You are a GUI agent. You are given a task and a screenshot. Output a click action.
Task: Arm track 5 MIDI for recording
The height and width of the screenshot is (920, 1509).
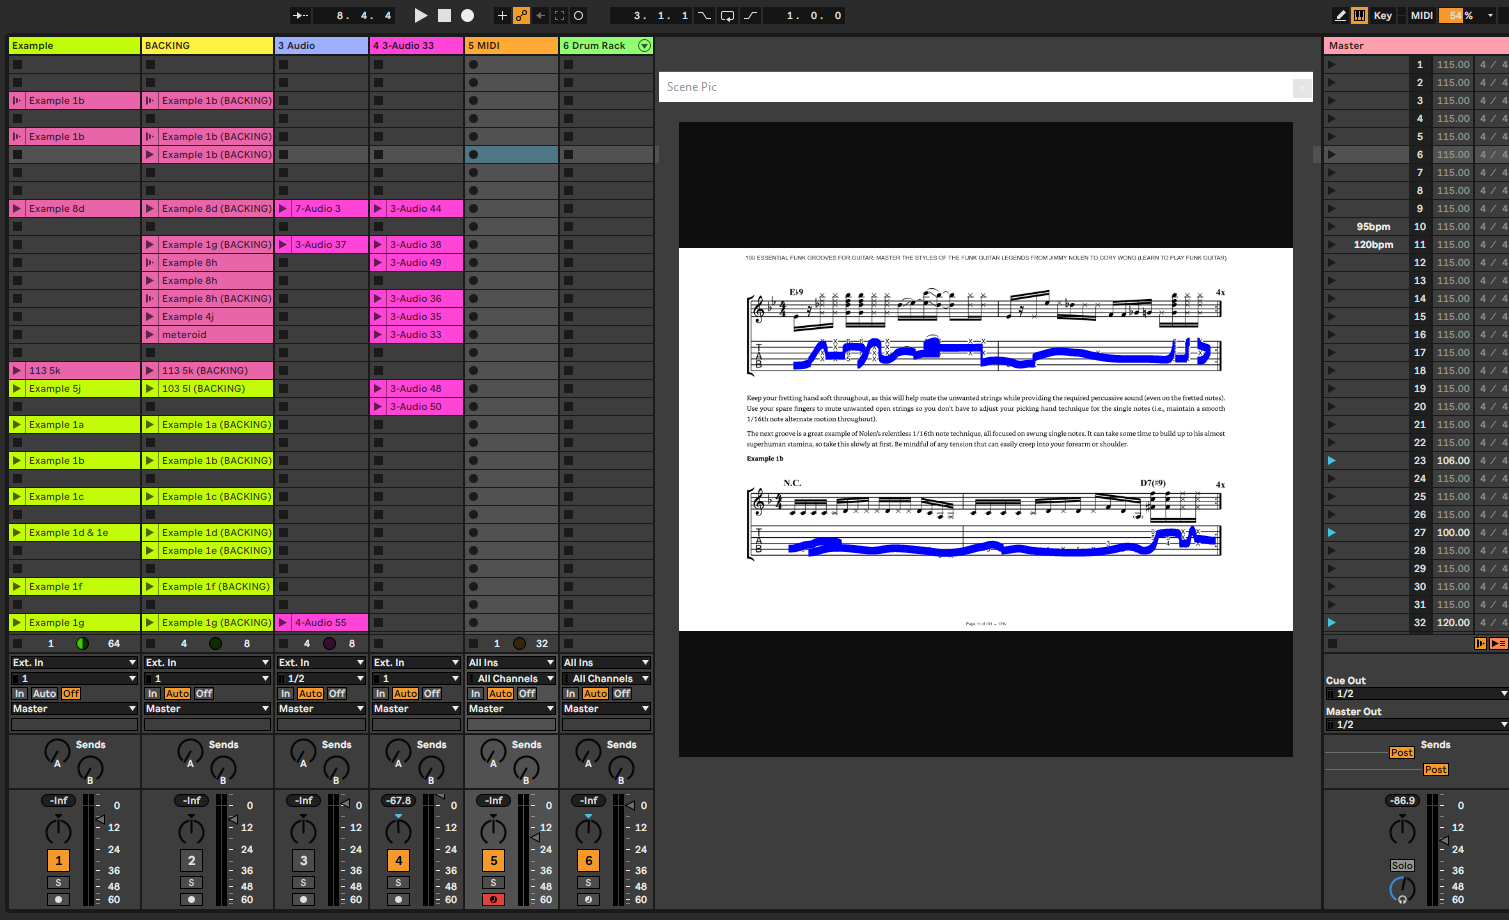493,899
